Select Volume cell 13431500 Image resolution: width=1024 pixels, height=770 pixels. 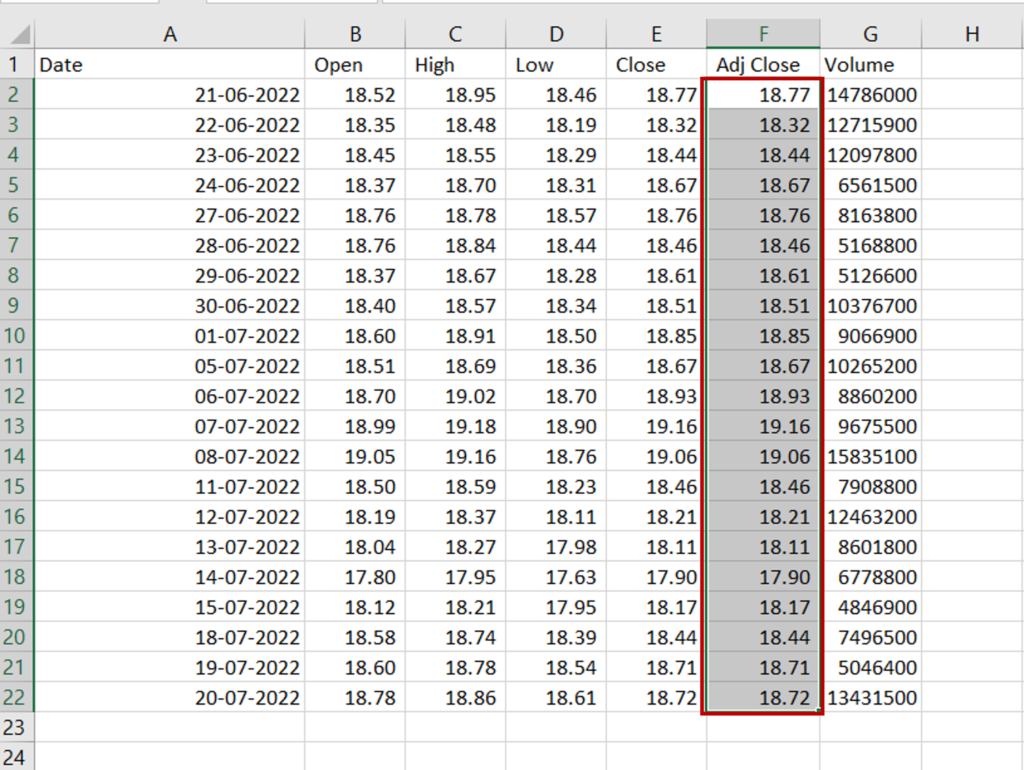871,698
